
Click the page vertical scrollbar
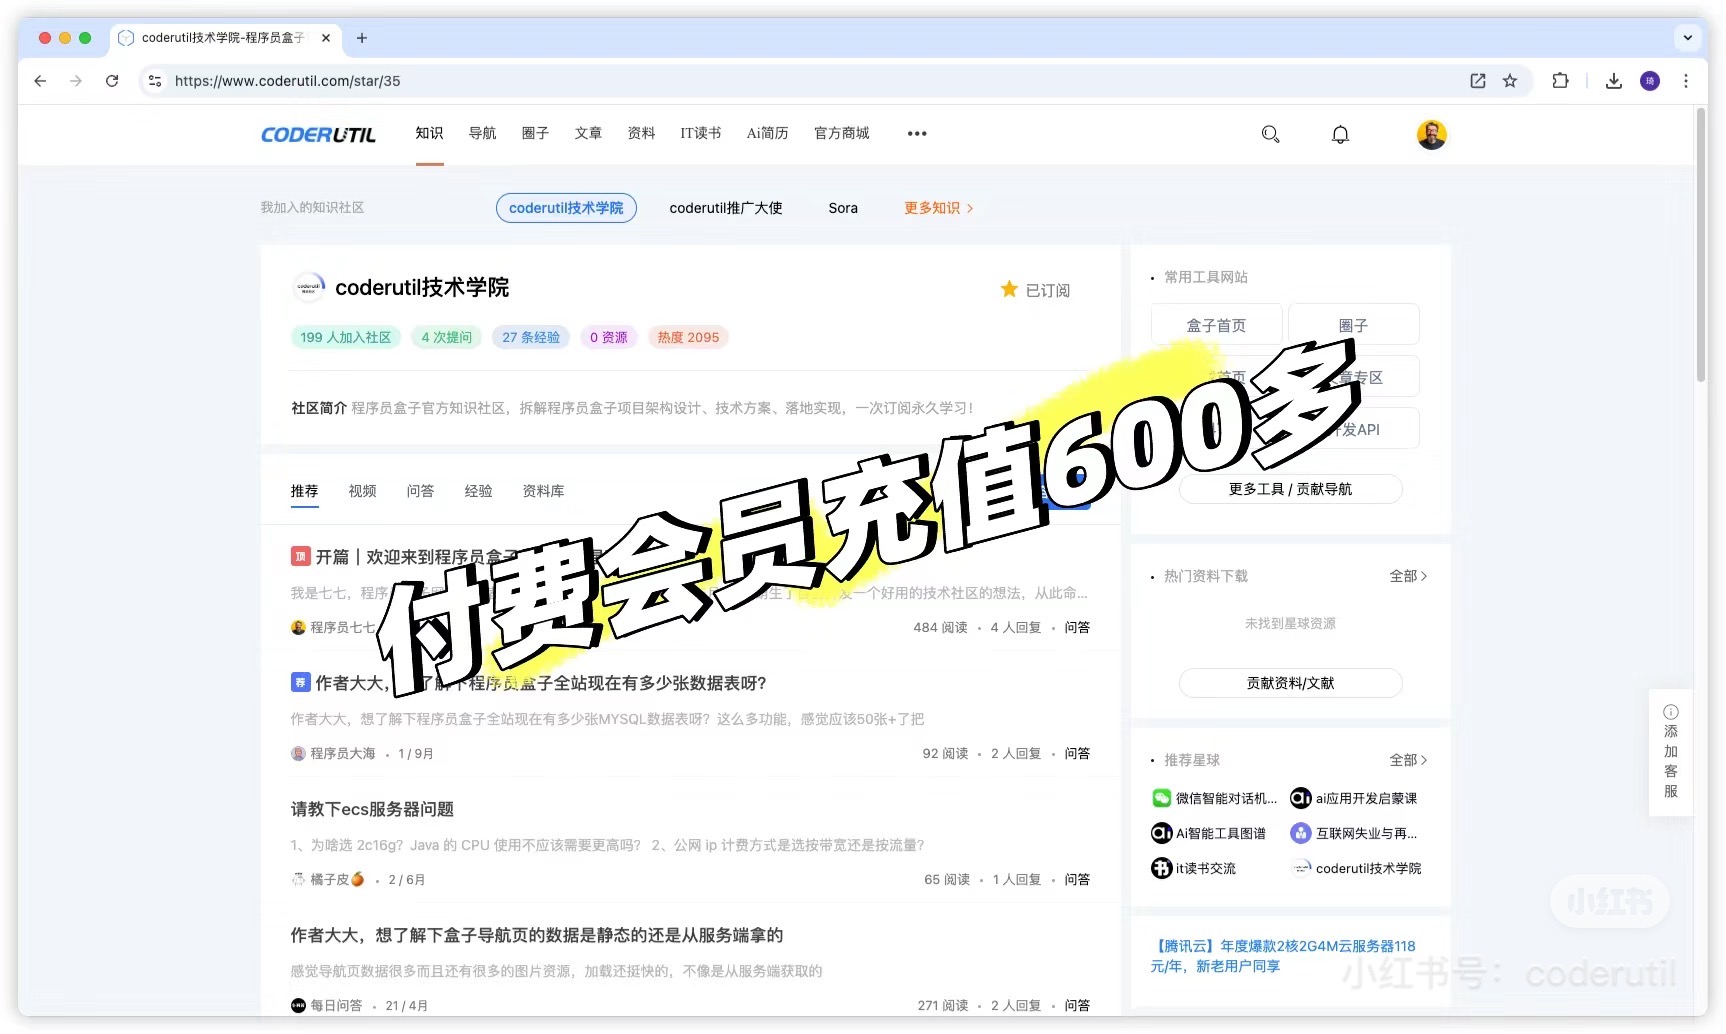1700,250
